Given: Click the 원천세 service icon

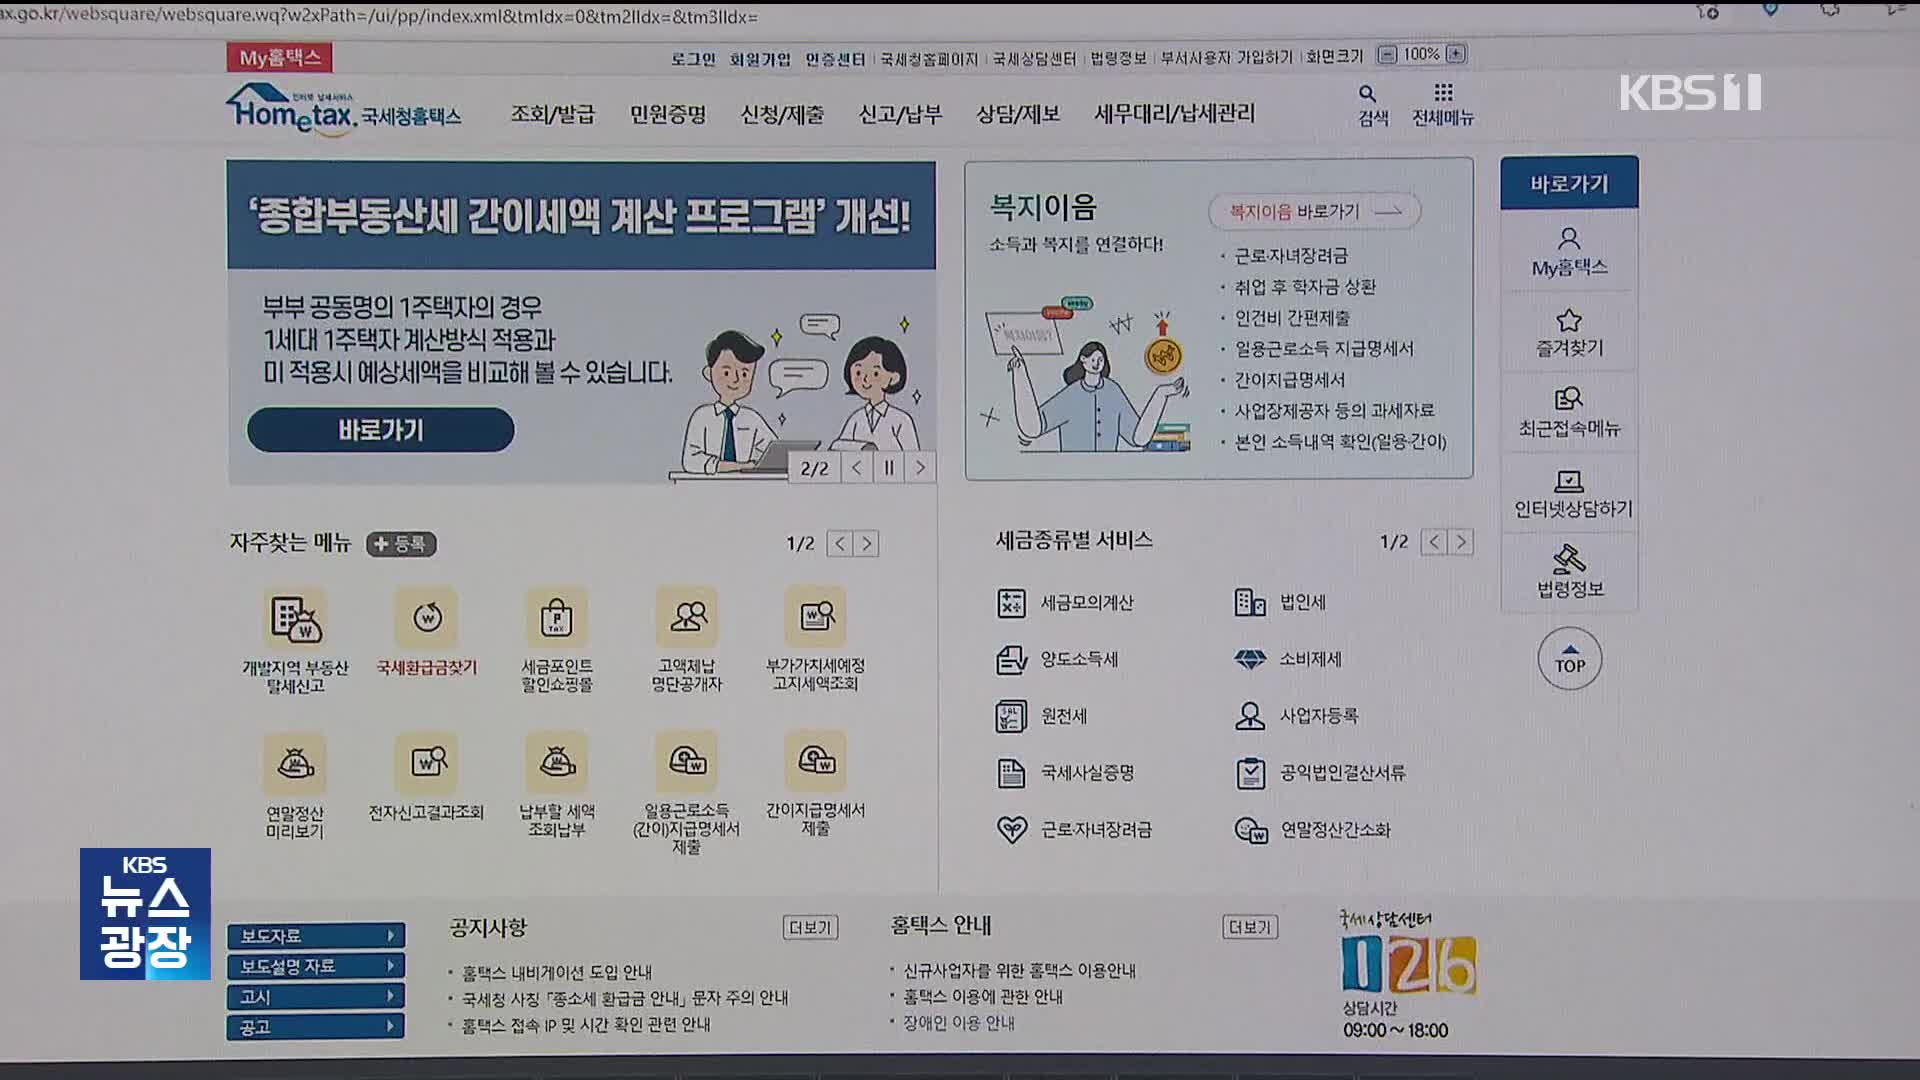Looking at the screenshot, I should pos(1012,717).
